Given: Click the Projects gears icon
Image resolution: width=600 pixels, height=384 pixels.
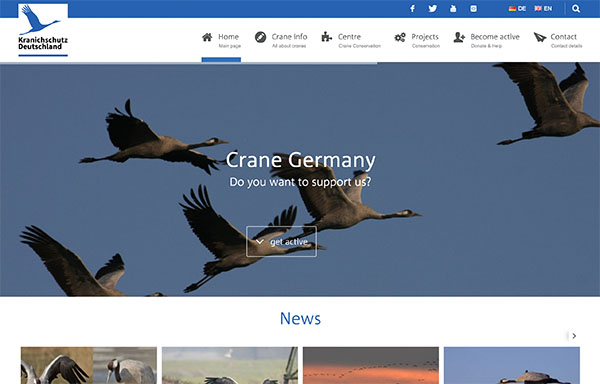Looking at the screenshot, I should click(x=400, y=37).
